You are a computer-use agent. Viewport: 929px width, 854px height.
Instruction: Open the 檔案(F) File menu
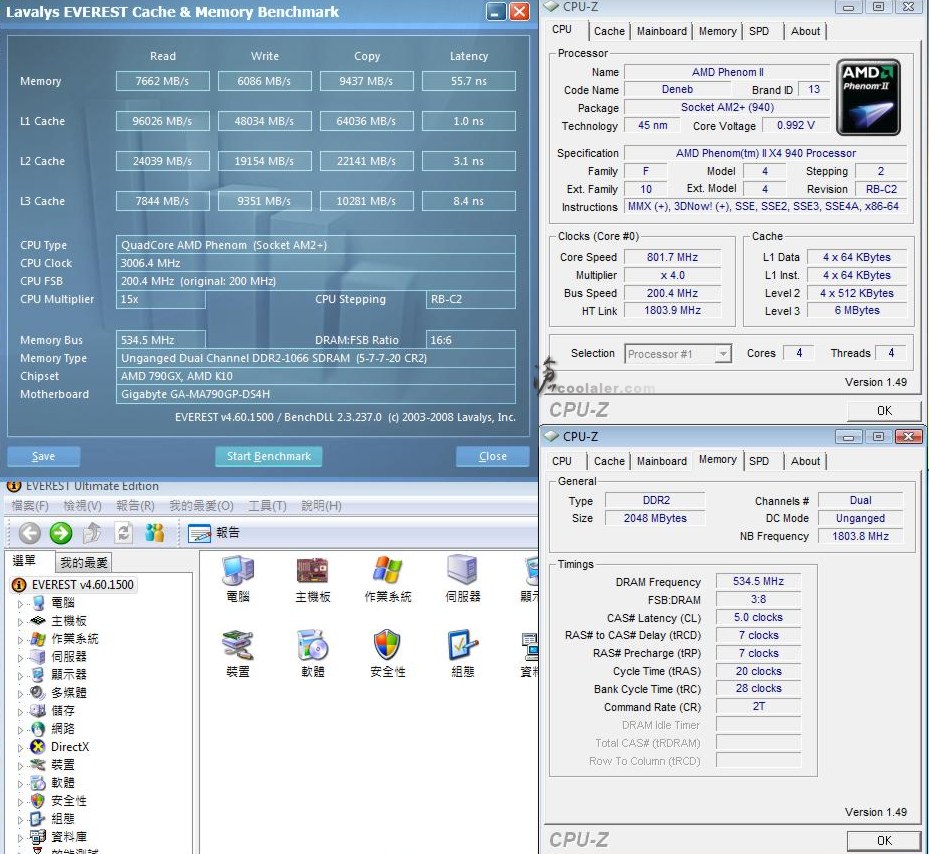(x=30, y=506)
